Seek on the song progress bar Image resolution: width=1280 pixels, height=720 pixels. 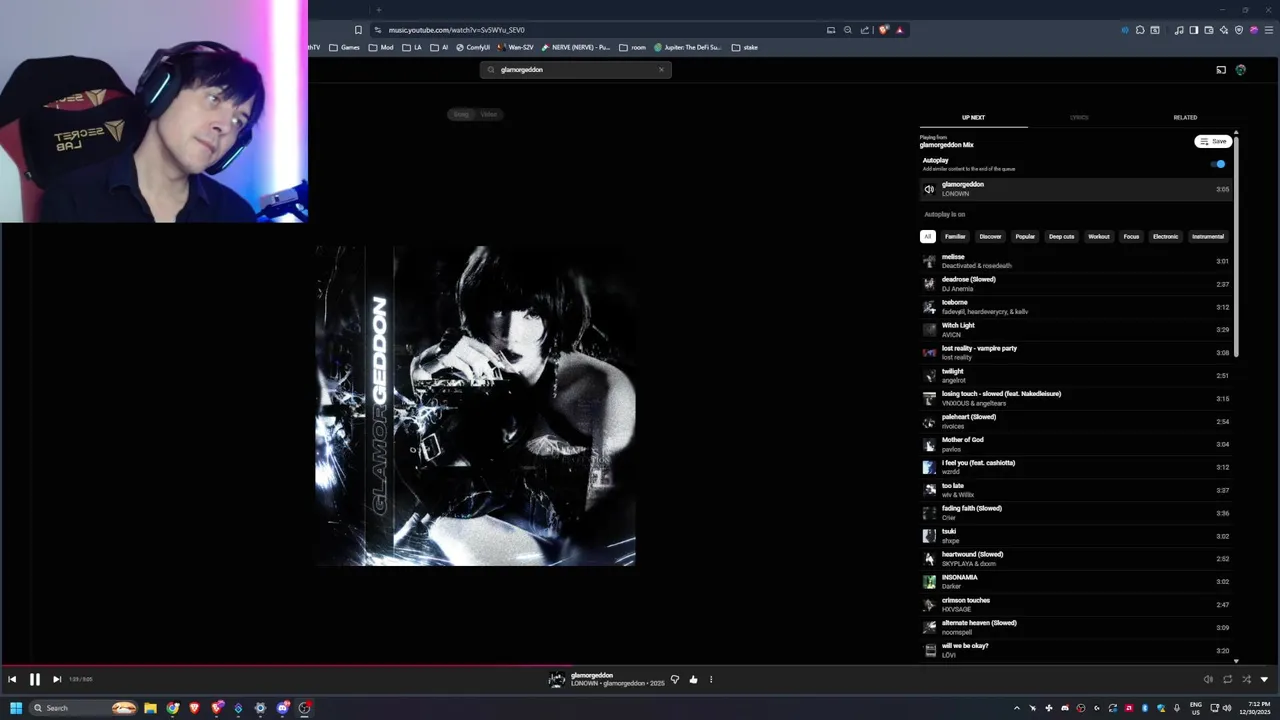point(640,665)
